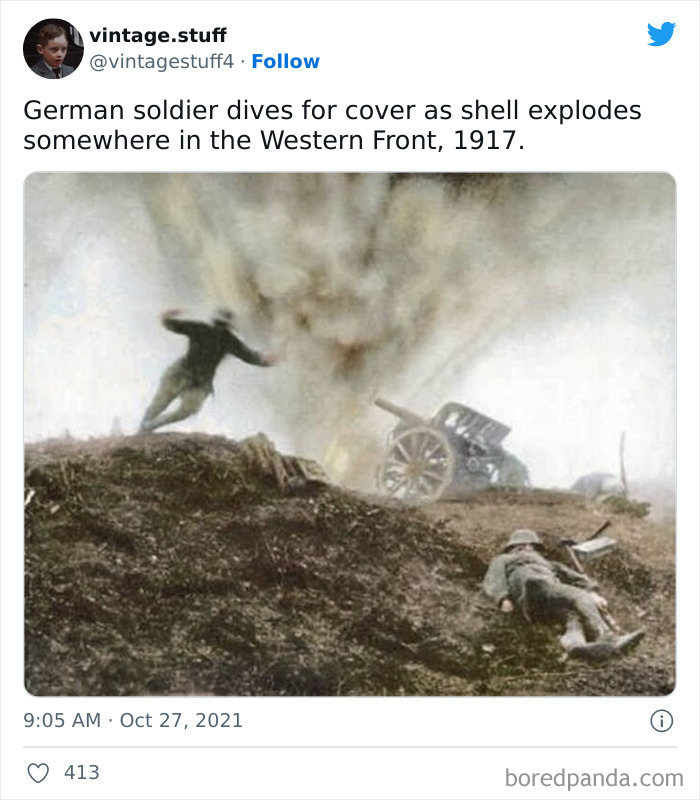Open the tweet info circle icon
Screen dimensions: 700x800
pyautogui.click(x=662, y=721)
